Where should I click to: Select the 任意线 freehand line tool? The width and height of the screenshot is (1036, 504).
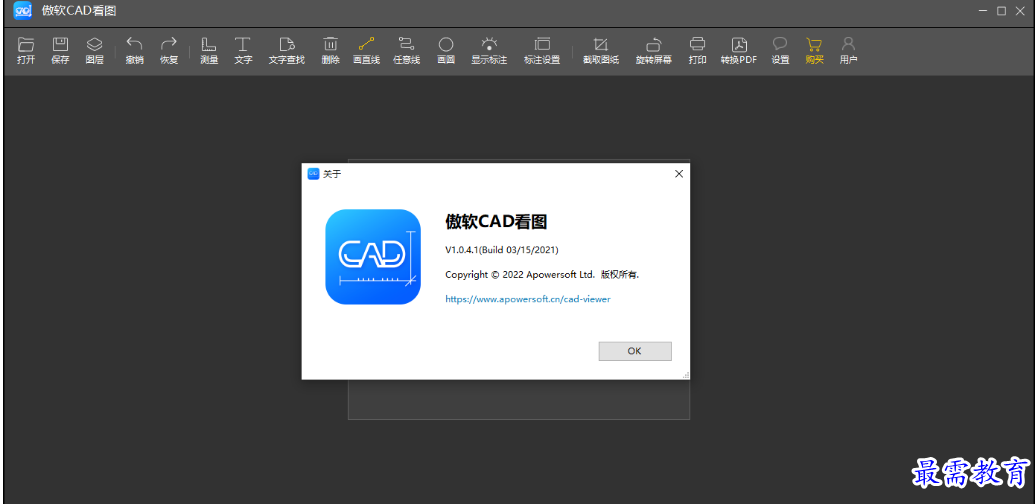pyautogui.click(x=406, y=51)
